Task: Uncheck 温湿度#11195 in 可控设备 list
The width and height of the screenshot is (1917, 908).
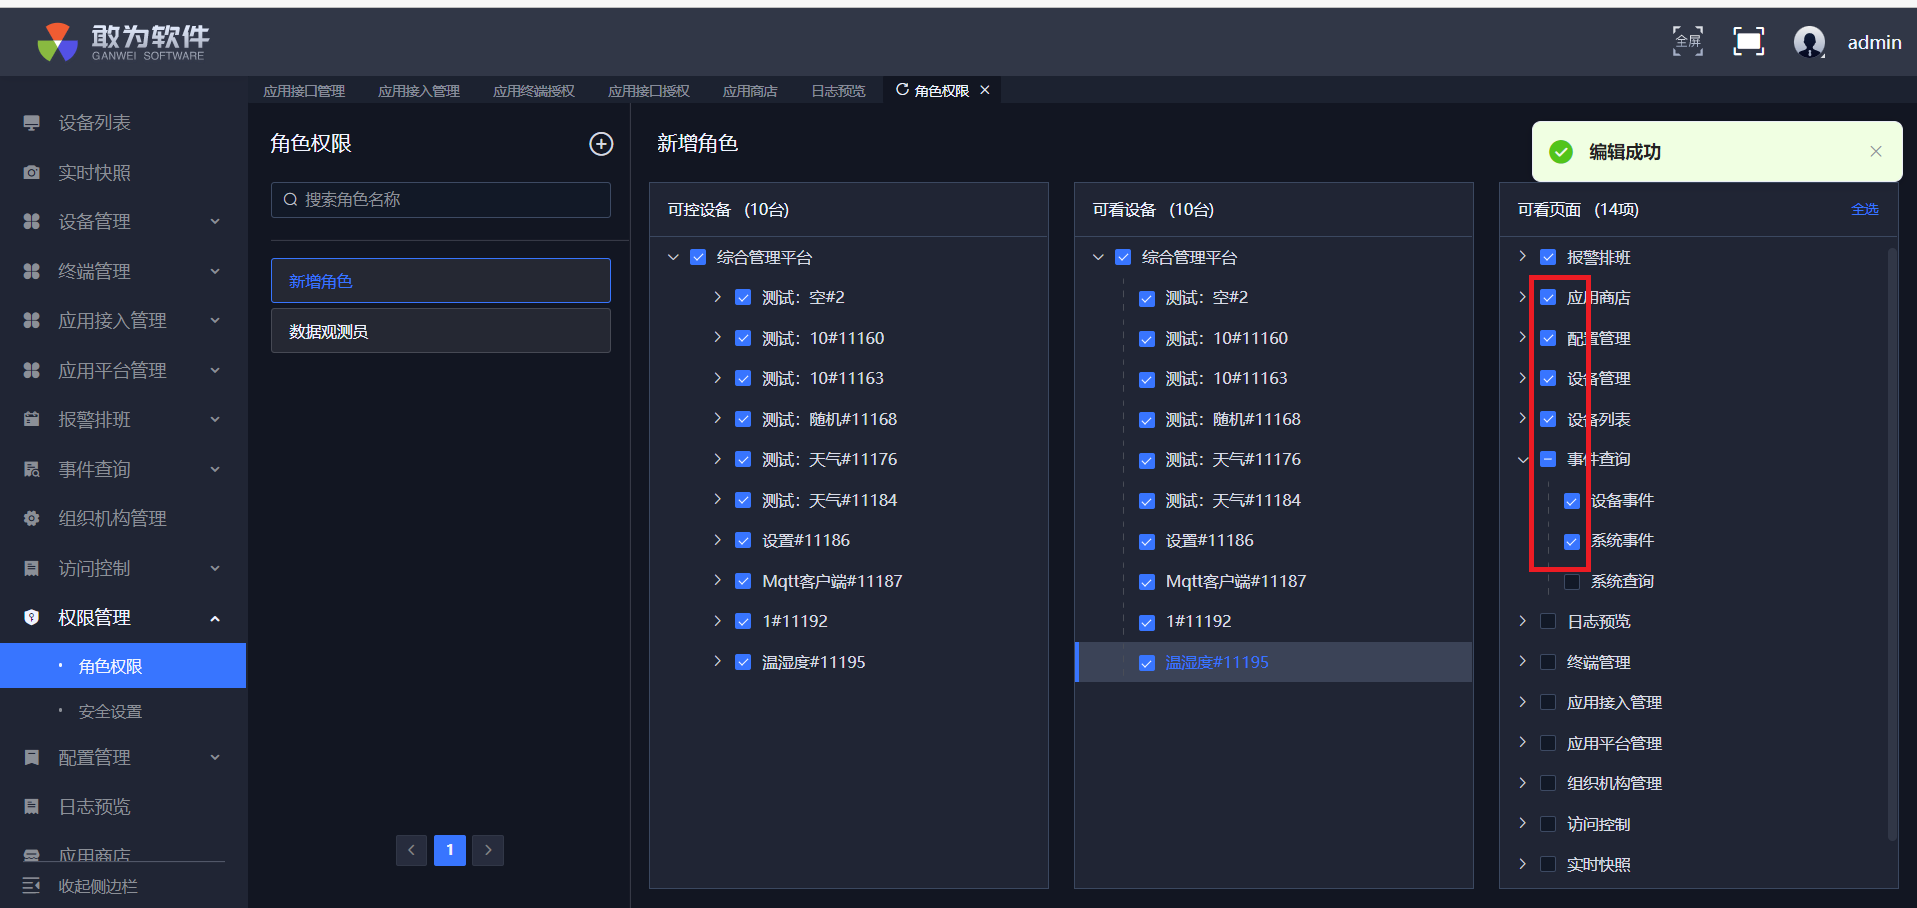Action: tap(743, 662)
